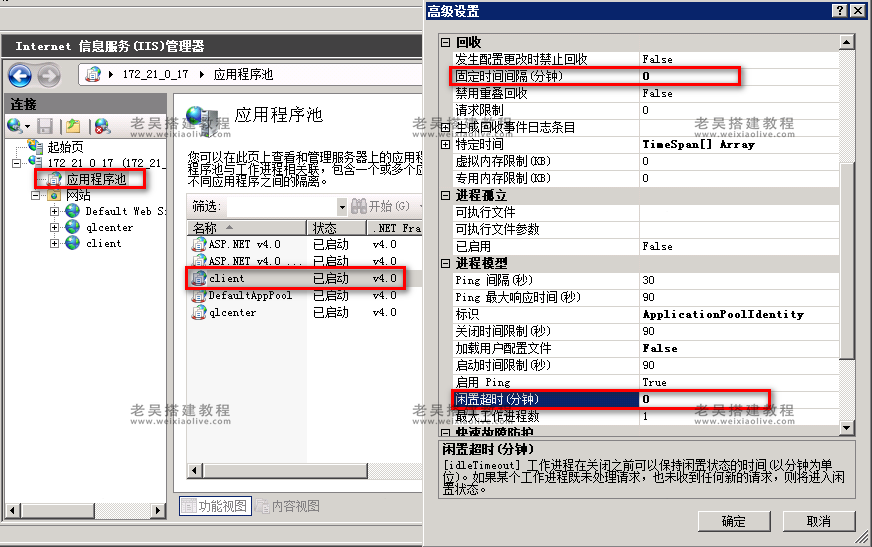Click the 网站 folder icon in tree
The image size is (872, 547).
pyautogui.click(x=54, y=195)
